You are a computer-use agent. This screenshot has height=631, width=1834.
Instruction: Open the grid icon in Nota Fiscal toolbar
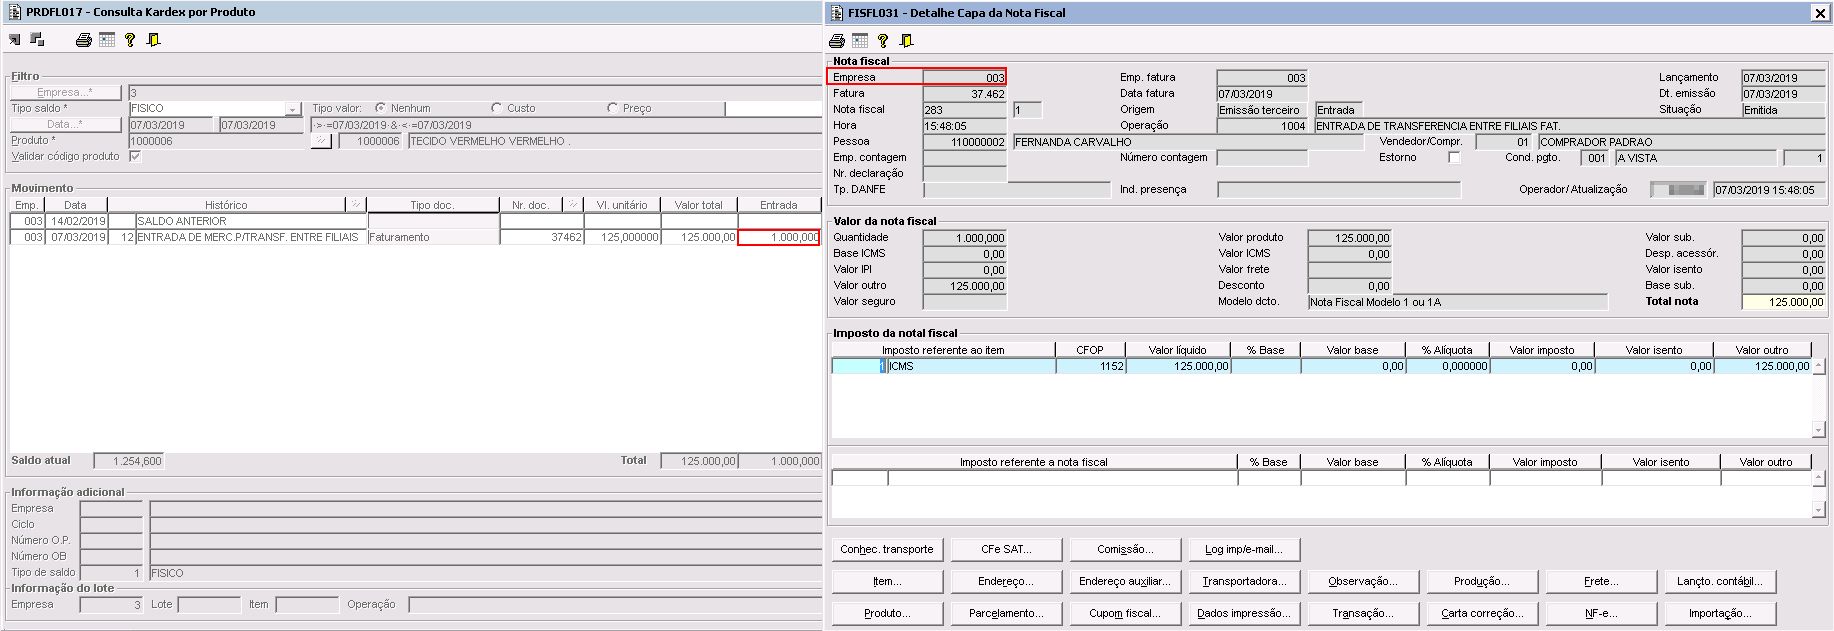pyautogui.click(x=860, y=41)
